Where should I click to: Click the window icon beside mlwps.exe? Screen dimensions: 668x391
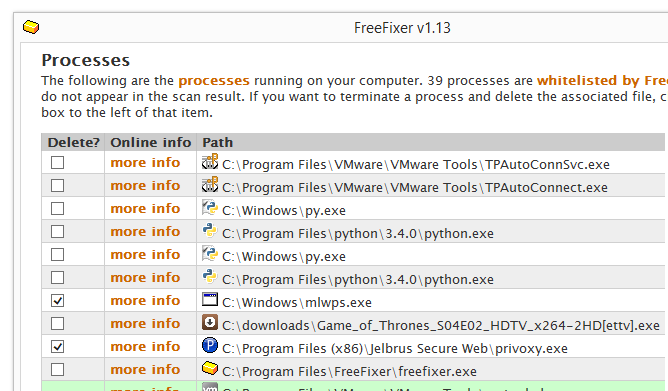210,300
